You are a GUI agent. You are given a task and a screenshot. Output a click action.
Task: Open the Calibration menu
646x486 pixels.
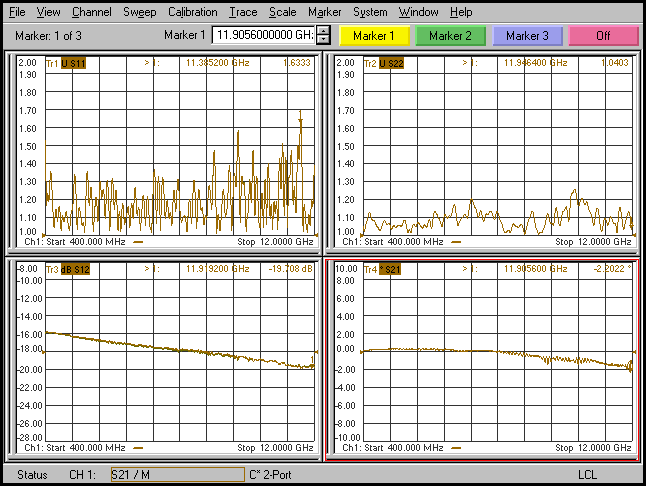192,12
